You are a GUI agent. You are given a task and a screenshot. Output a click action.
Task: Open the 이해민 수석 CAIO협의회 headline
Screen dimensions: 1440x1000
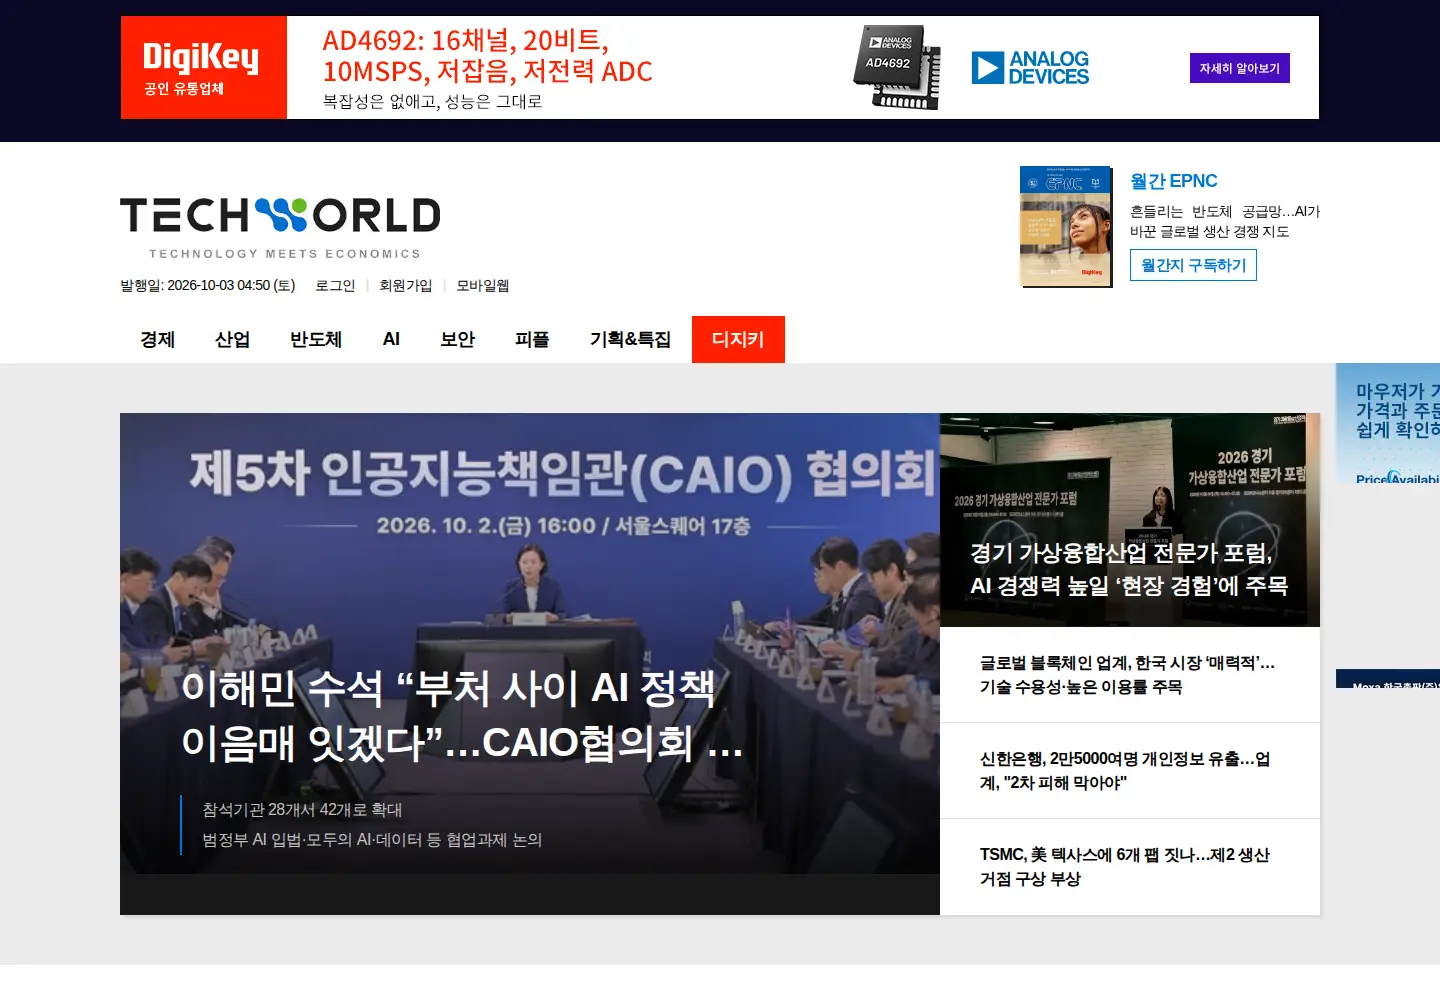(462, 715)
